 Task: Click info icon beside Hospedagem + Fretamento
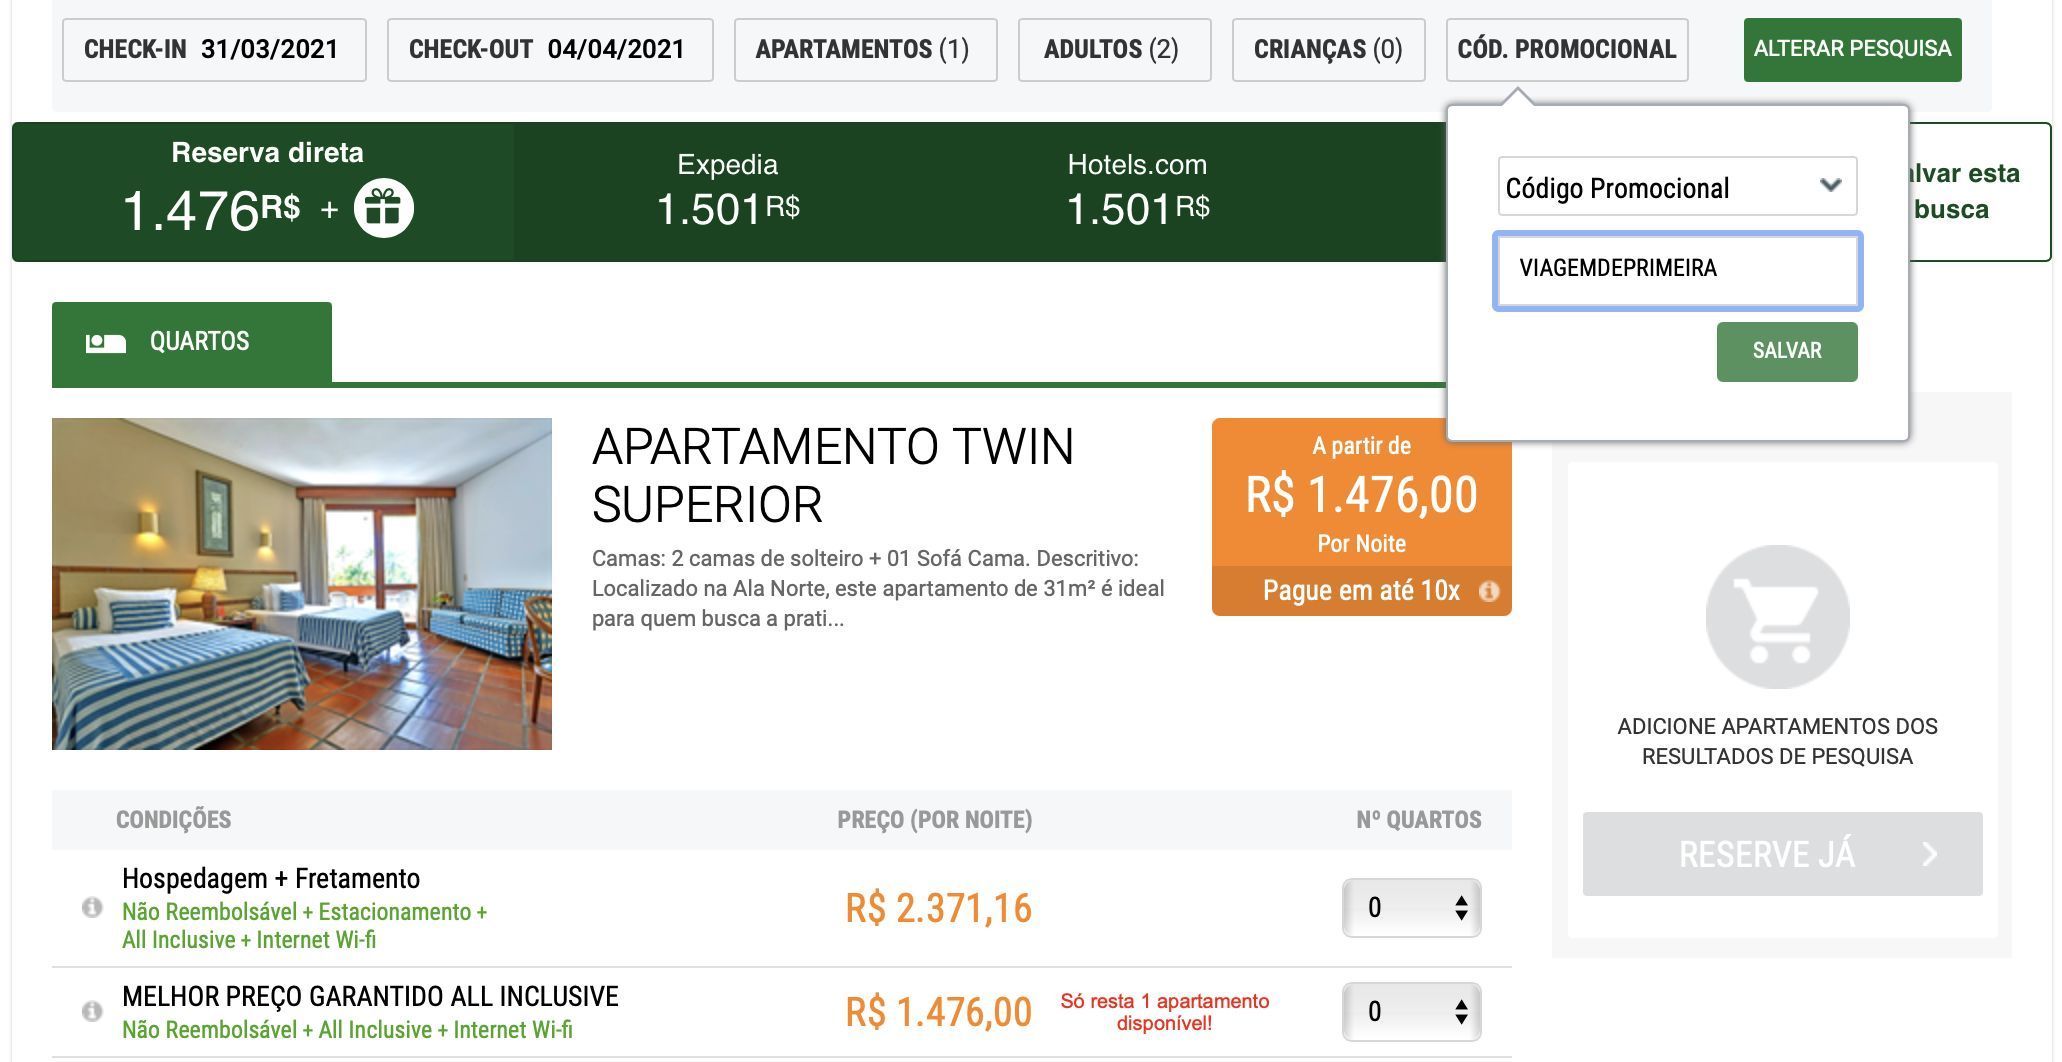click(x=92, y=908)
